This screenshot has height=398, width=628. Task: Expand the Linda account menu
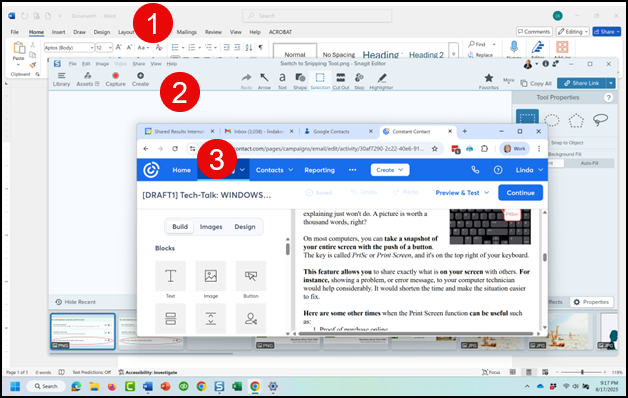click(529, 170)
